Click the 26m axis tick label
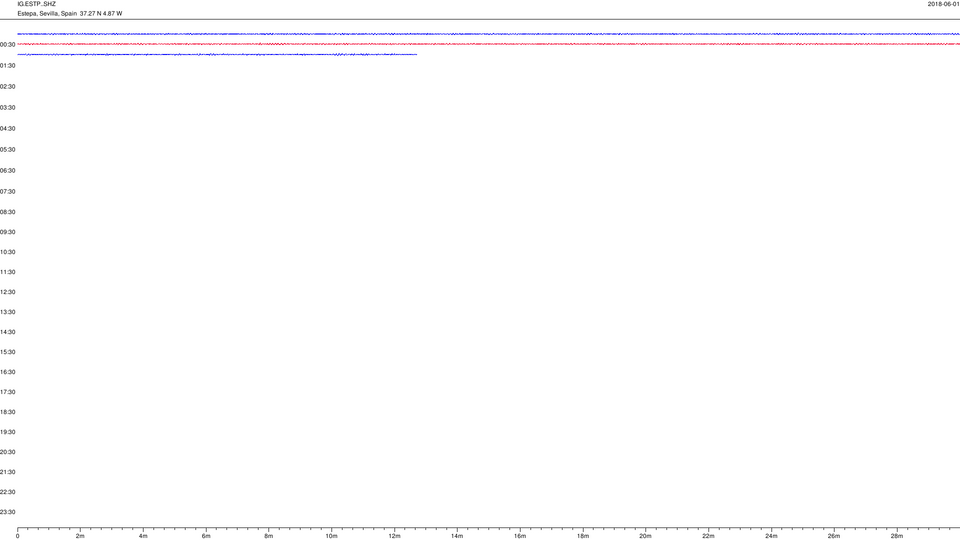This screenshot has height=540, width=960. point(834,536)
